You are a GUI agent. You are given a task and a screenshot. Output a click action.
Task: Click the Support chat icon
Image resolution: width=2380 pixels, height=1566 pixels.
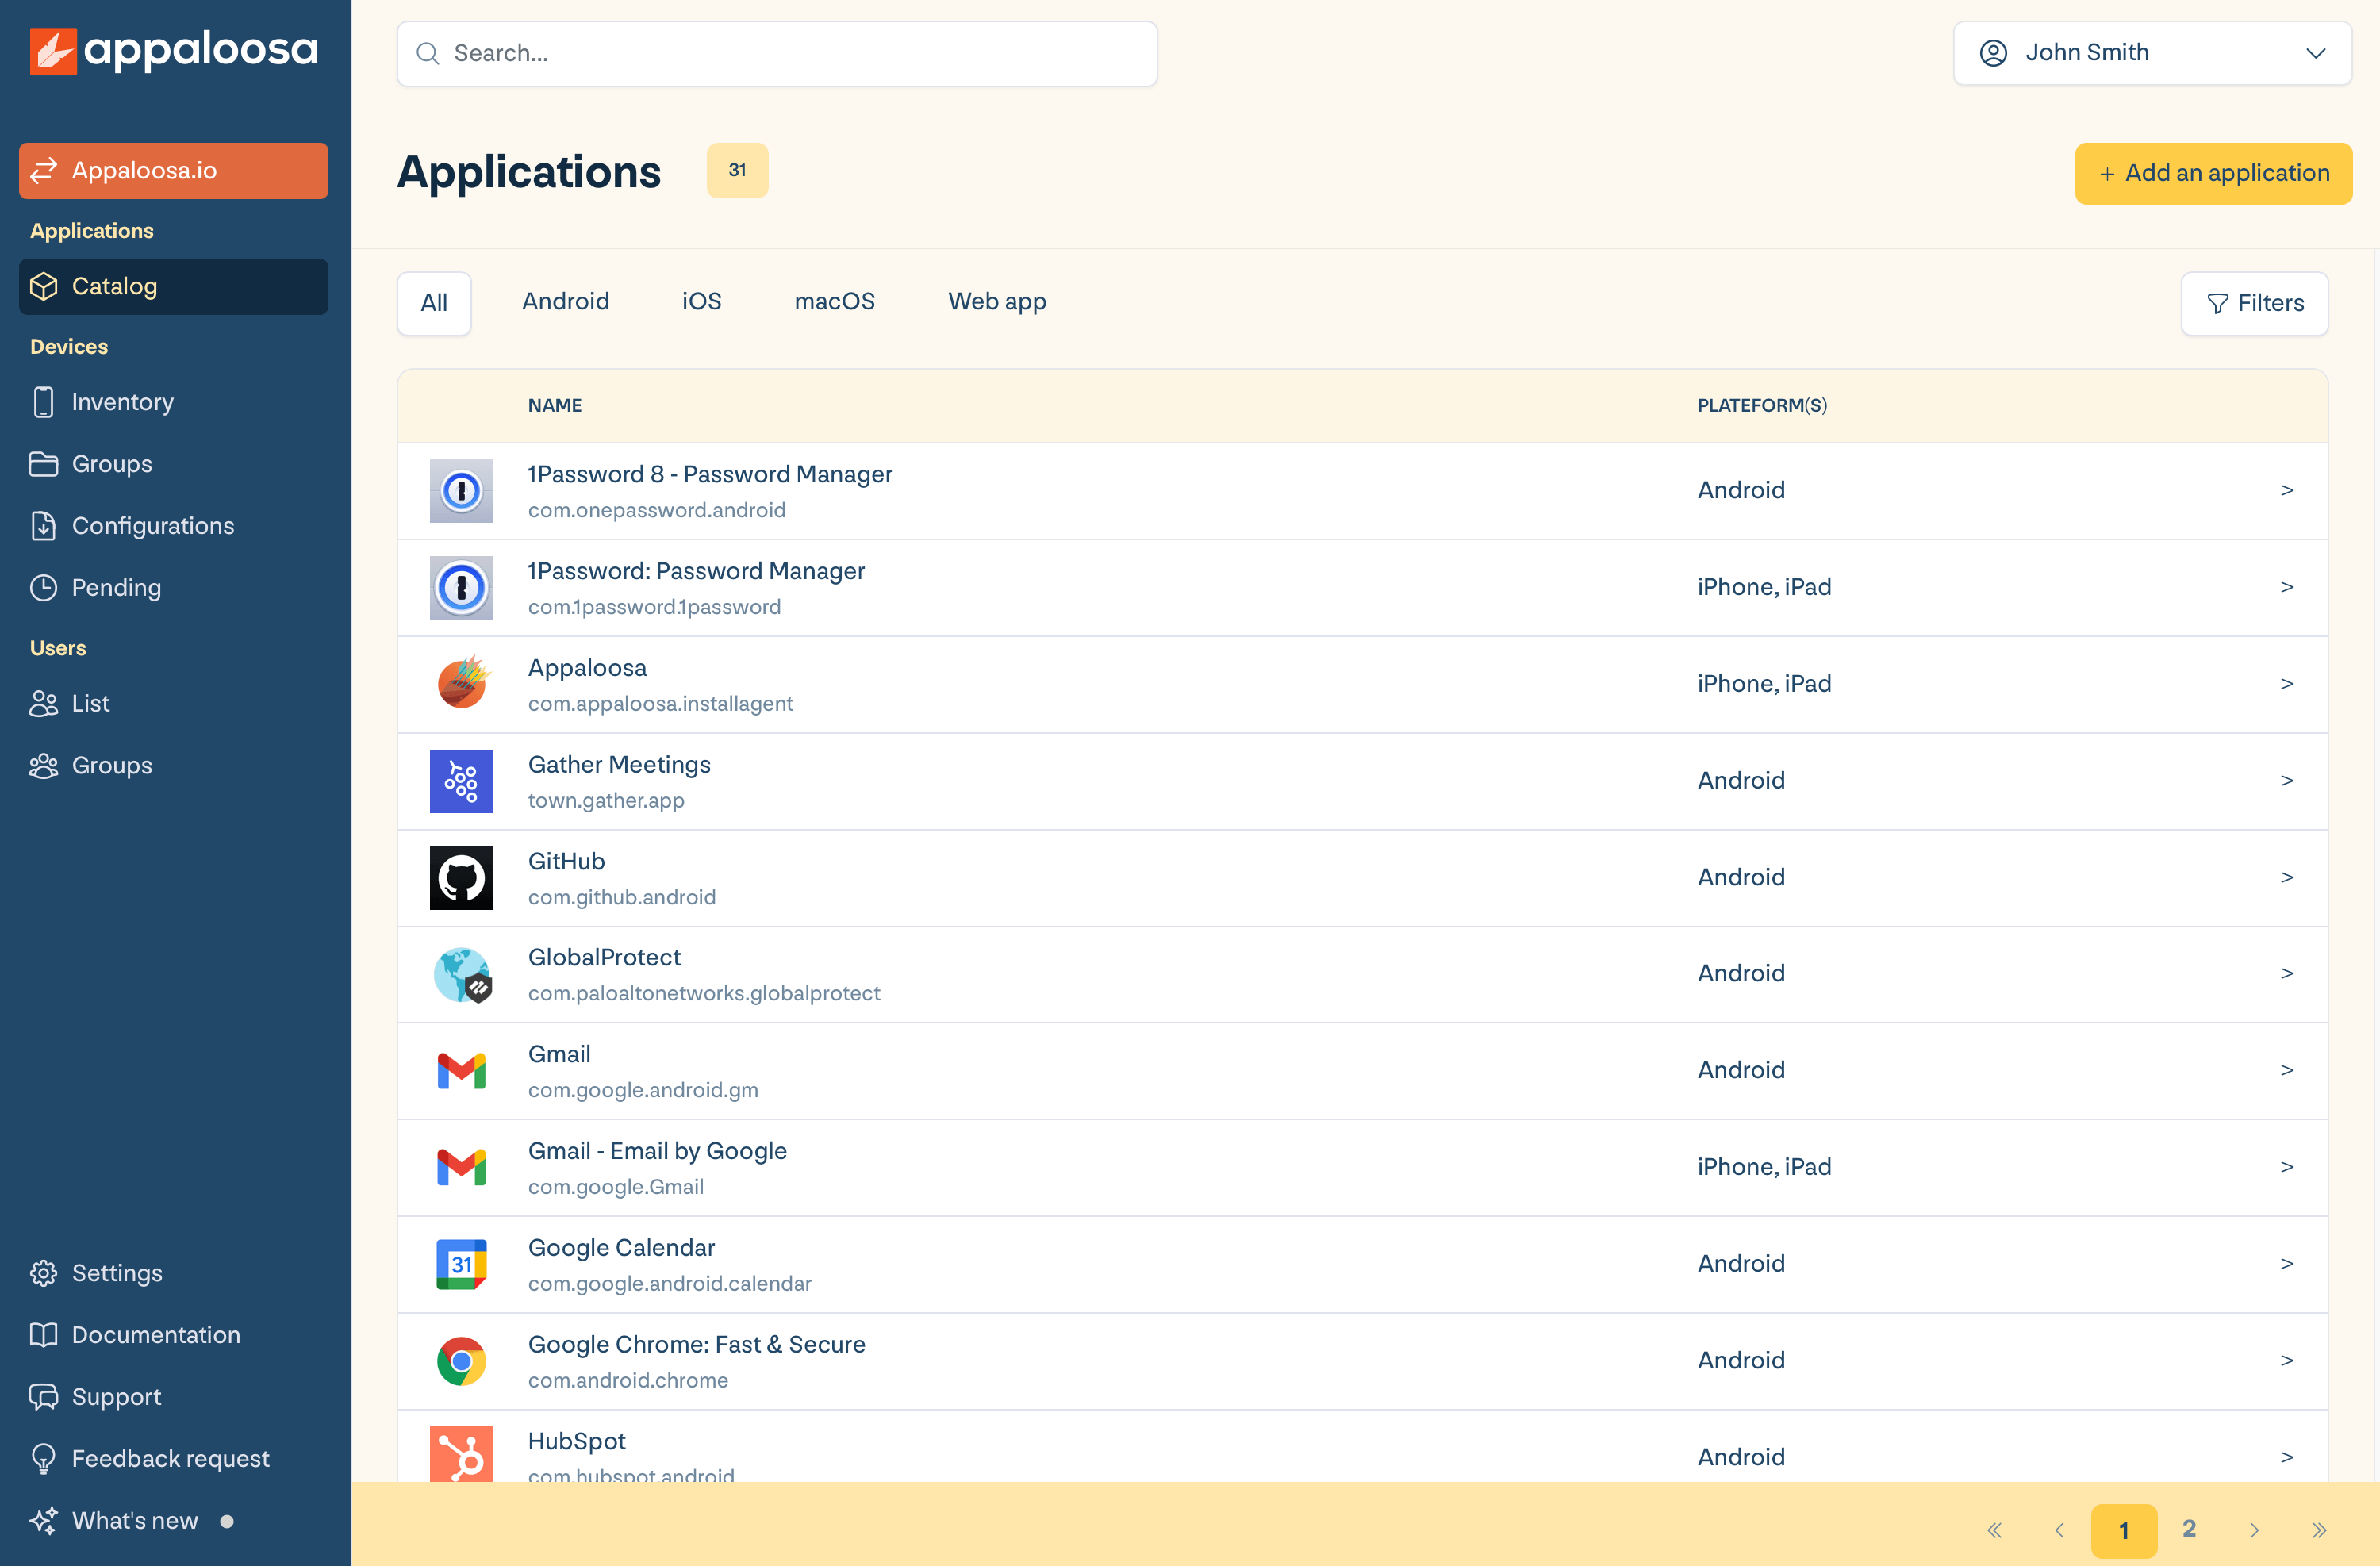(x=44, y=1396)
